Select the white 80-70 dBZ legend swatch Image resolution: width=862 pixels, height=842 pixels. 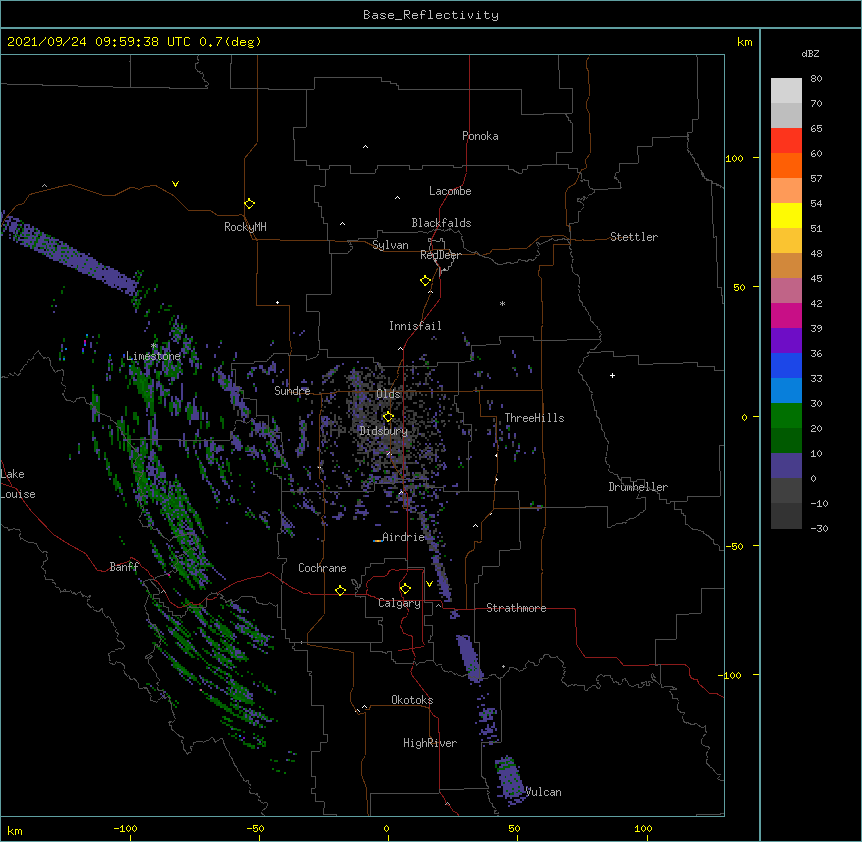(786, 91)
